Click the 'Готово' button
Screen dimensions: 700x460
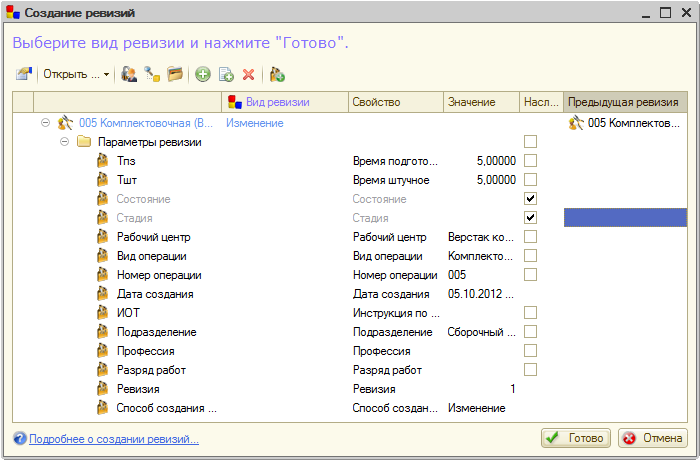pyautogui.click(x=575, y=438)
